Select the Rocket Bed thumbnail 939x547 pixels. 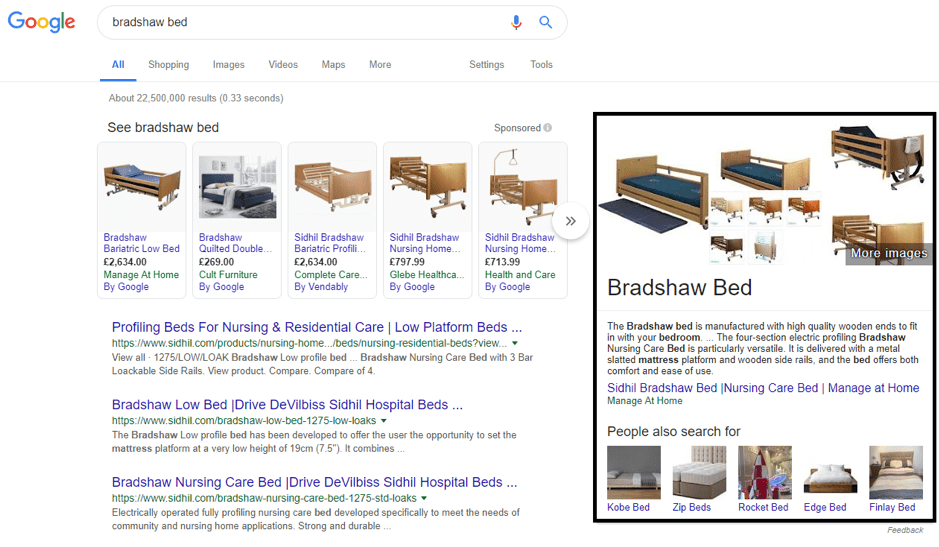[764, 473]
